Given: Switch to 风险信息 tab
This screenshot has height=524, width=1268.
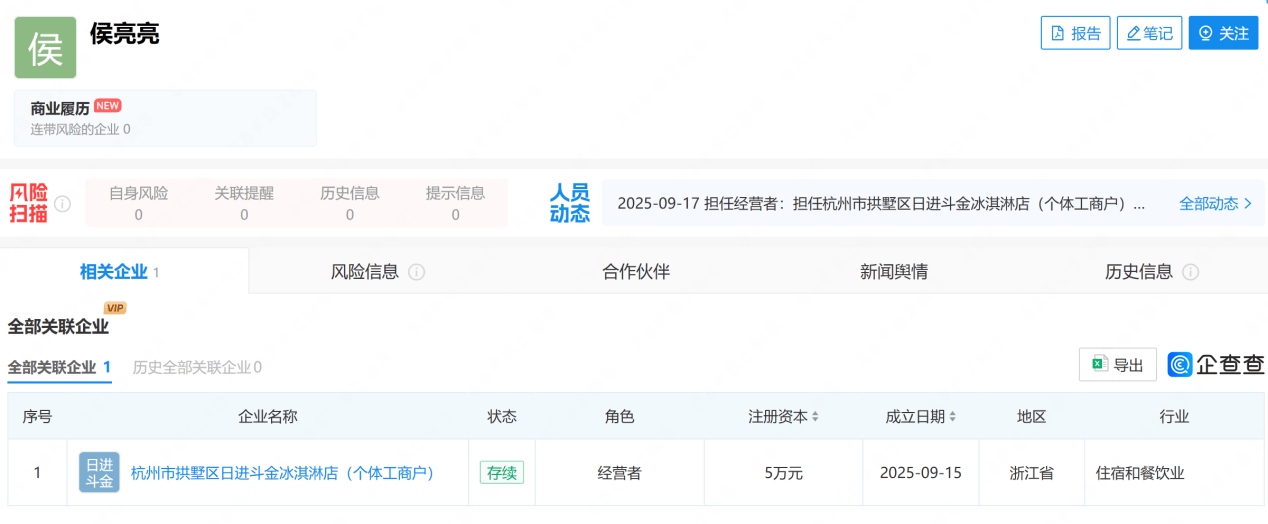Looking at the screenshot, I should click(377, 271).
